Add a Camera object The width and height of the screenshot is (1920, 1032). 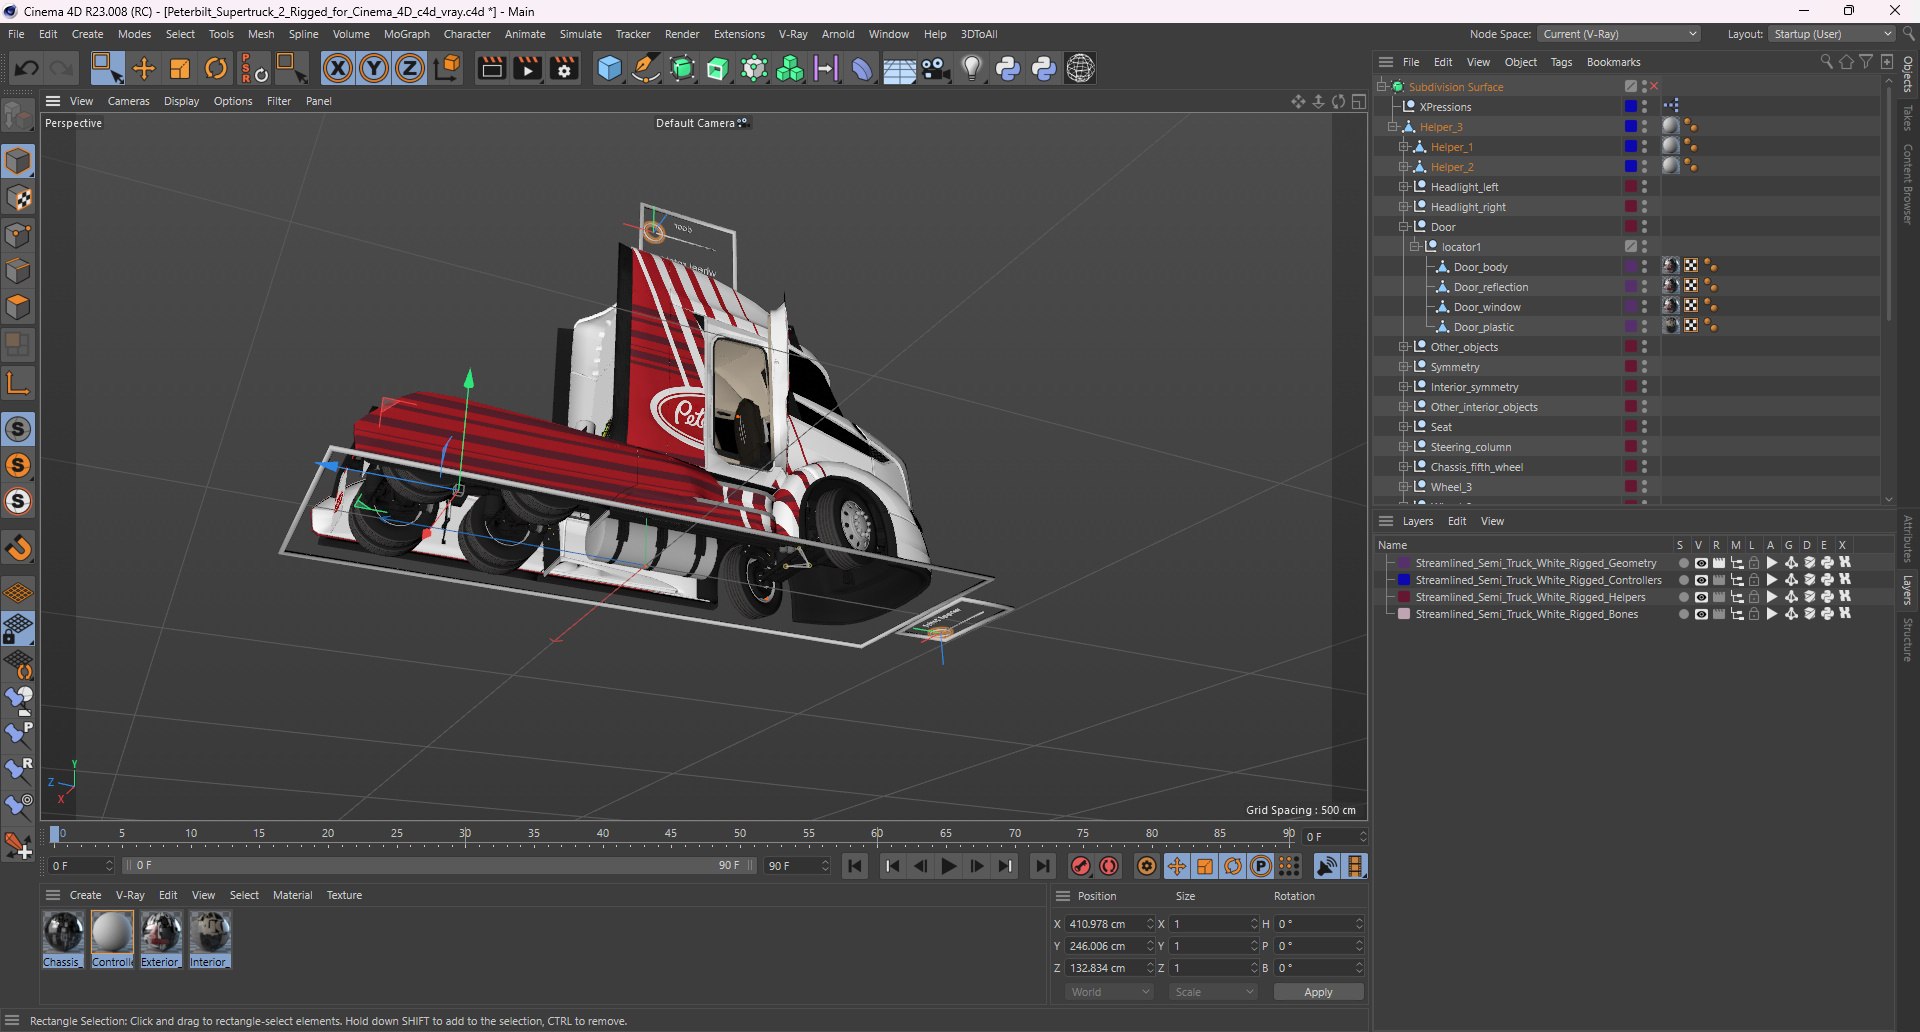point(936,68)
